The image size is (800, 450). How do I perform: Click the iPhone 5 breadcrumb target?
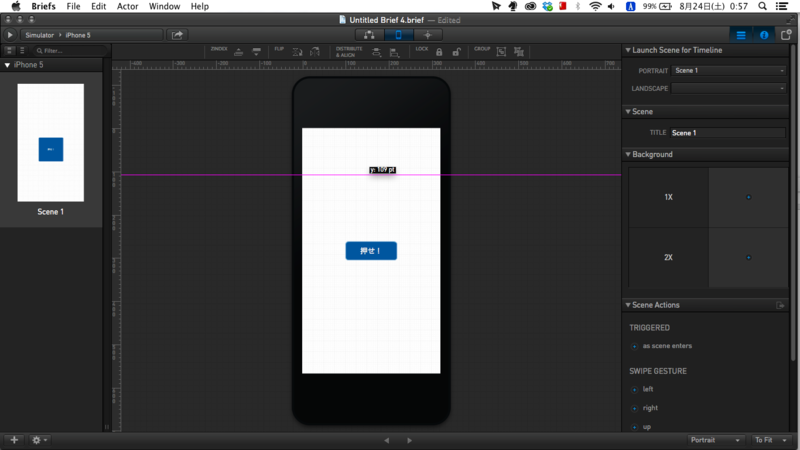click(x=78, y=35)
